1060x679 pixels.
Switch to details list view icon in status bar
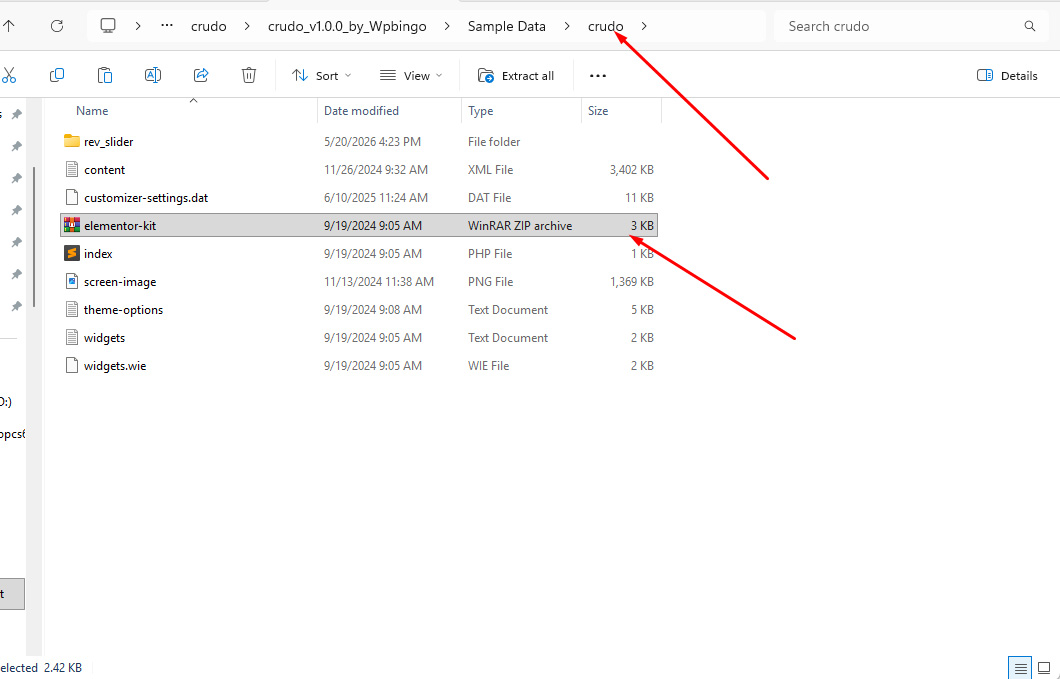pyautogui.click(x=1020, y=668)
